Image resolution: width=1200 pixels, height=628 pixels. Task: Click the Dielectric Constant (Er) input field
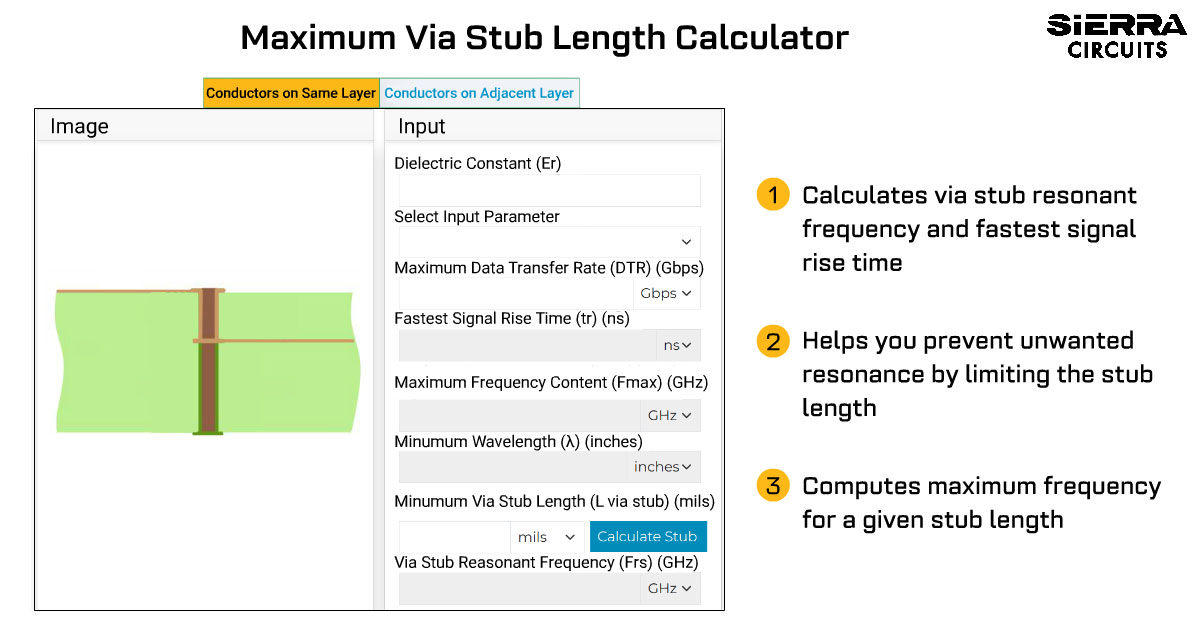[x=549, y=190]
